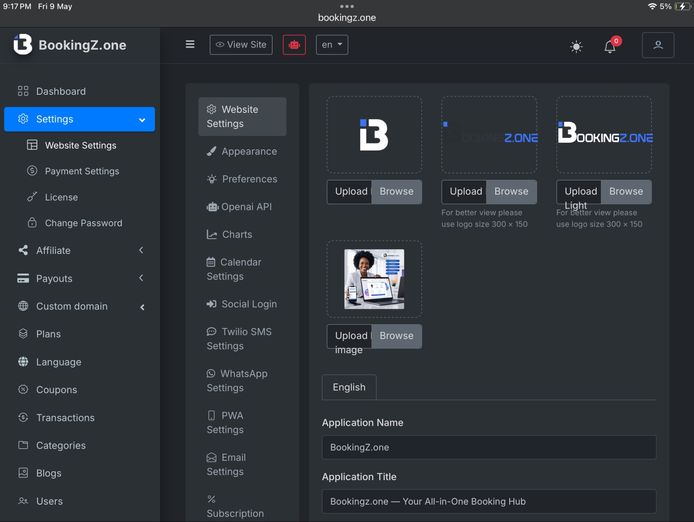Viewport: 694px width, 522px height.
Task: Tap the Wi-Fi status icon
Action: 652,6
